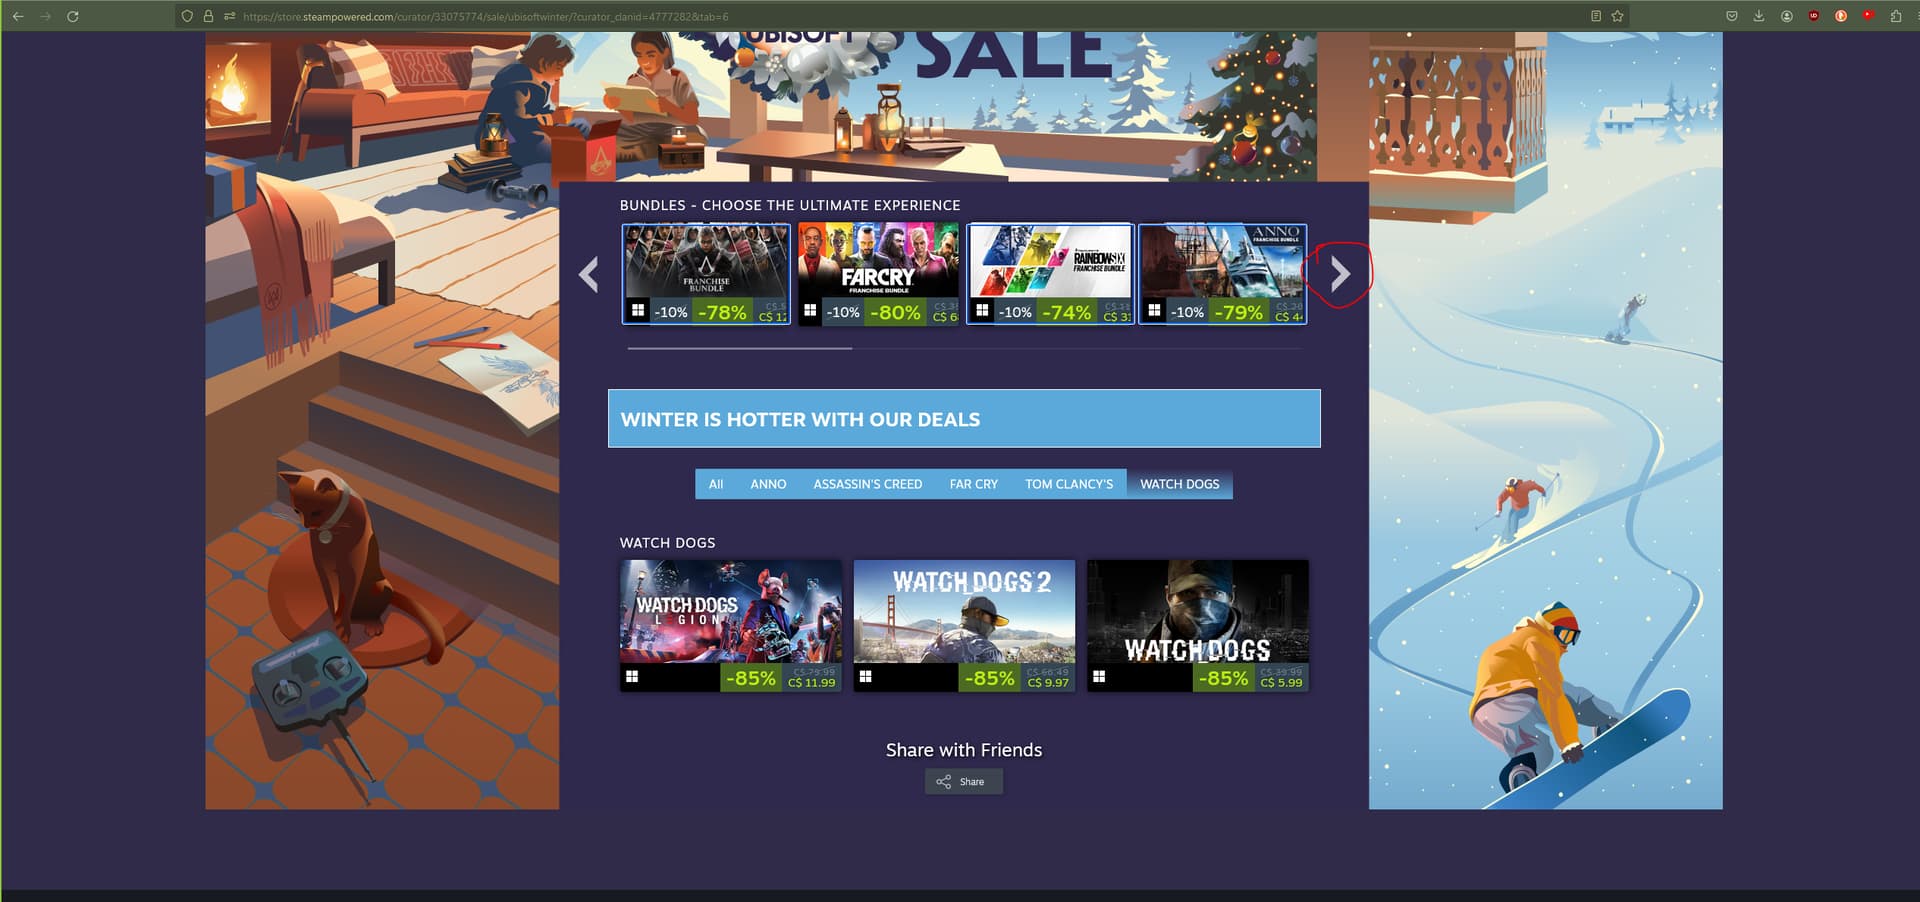Click the Share button

point(963,782)
